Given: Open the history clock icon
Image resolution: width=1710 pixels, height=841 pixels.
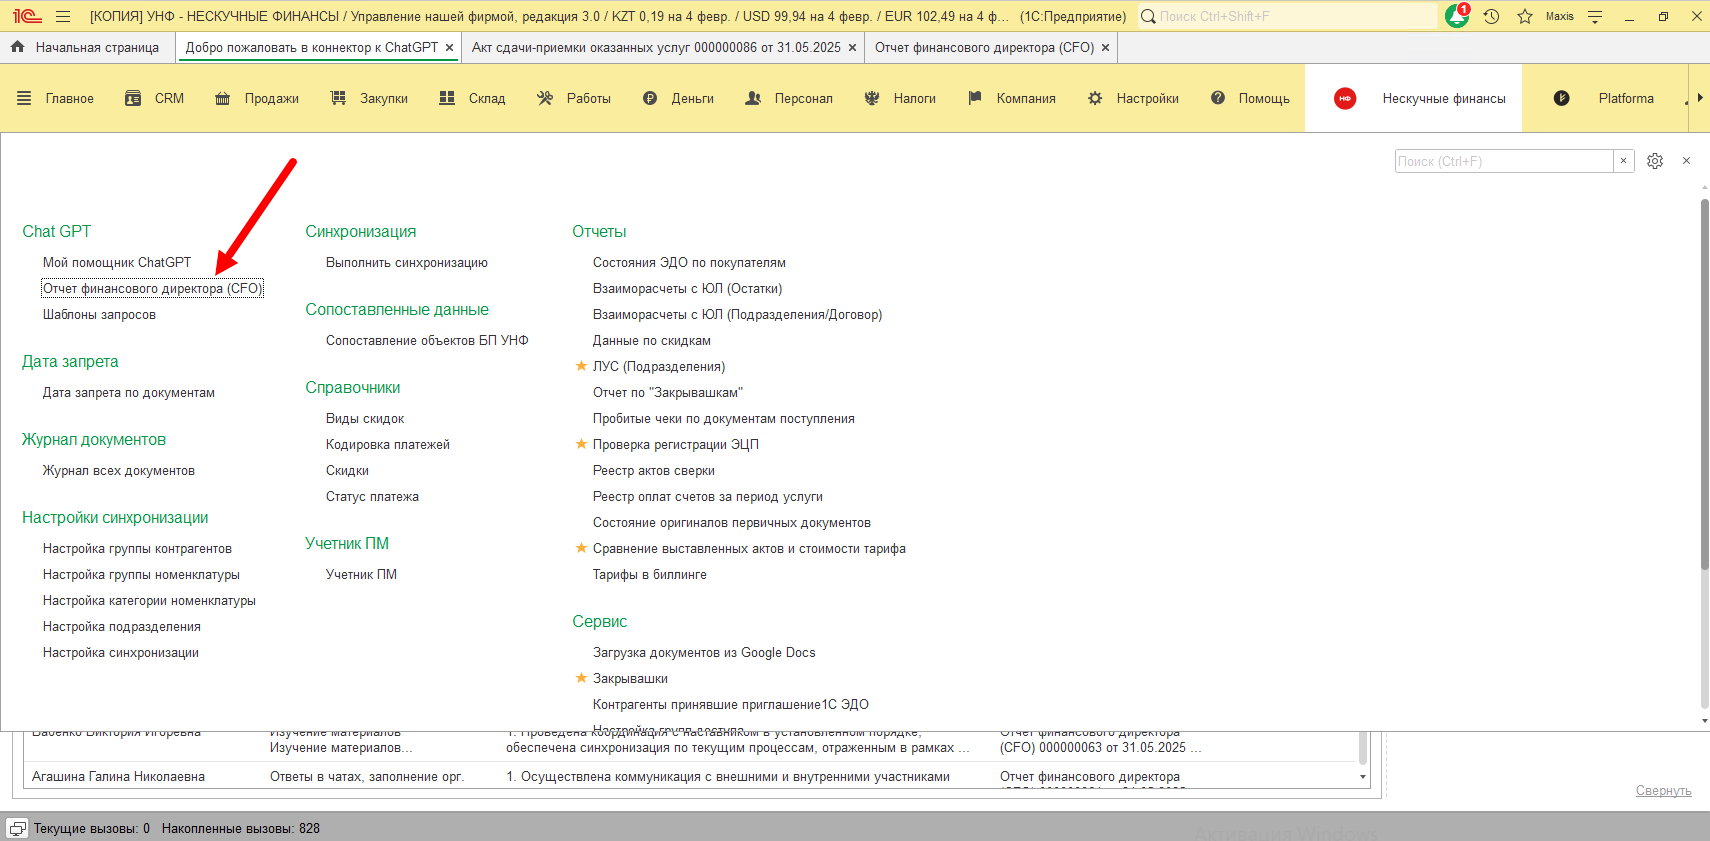Looking at the screenshot, I should point(1491,16).
